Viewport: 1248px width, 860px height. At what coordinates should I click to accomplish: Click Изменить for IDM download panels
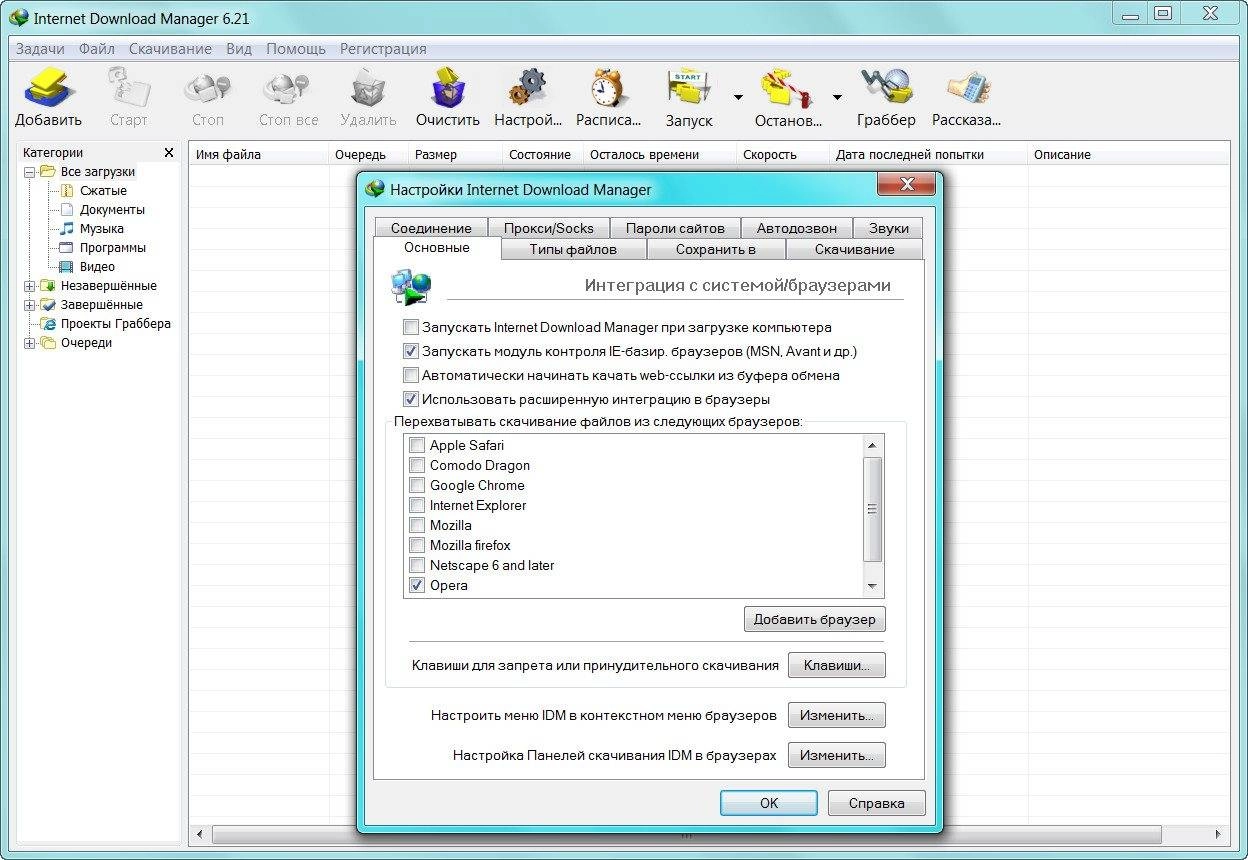click(836, 755)
